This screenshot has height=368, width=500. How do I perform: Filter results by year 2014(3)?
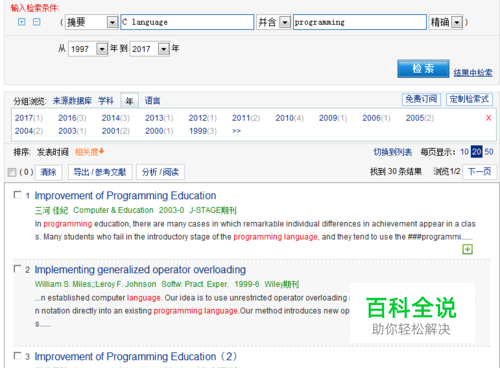click(116, 118)
